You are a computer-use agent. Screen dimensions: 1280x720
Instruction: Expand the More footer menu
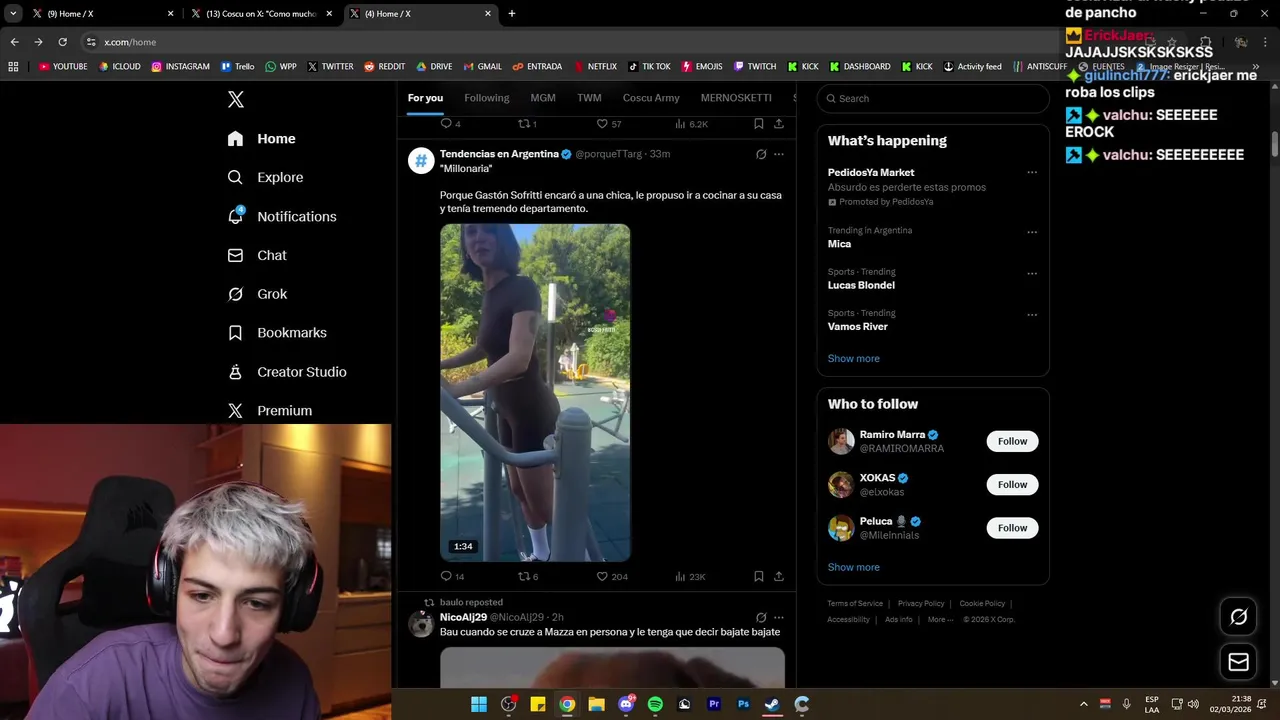point(940,619)
